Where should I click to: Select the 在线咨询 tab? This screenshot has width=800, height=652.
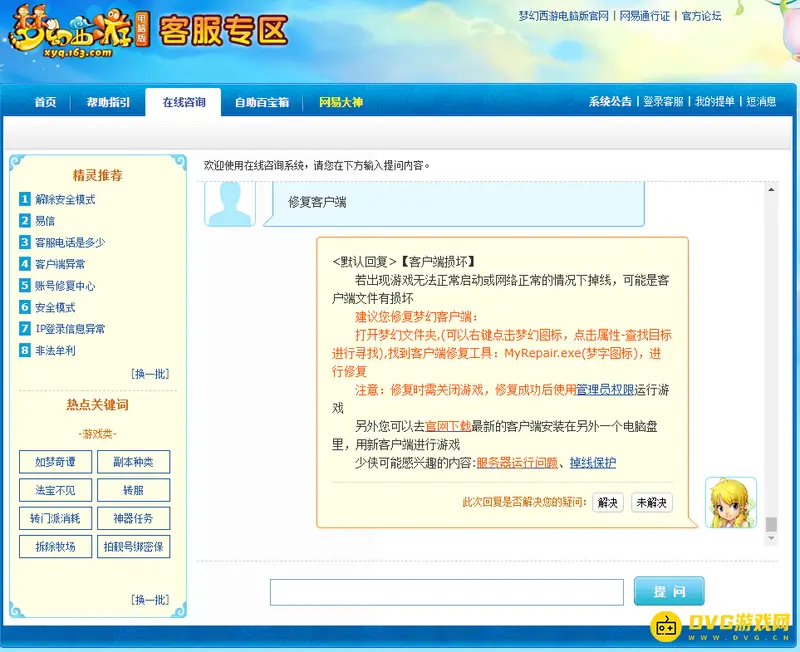(x=184, y=102)
